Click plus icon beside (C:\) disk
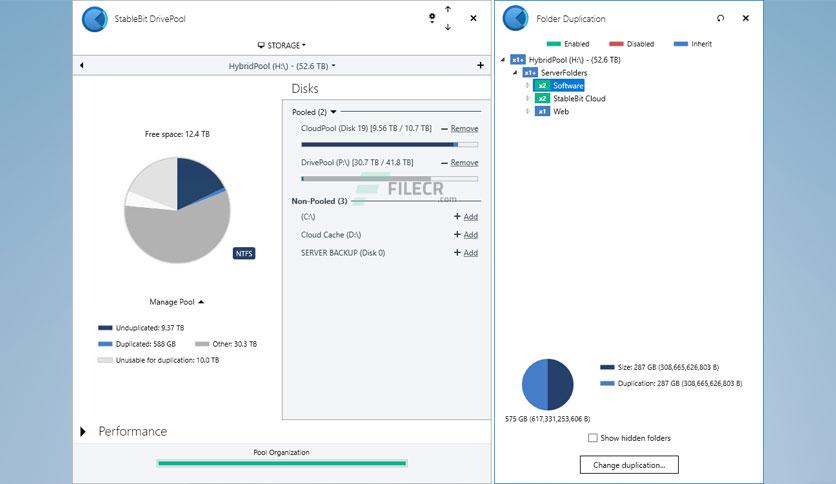 (x=457, y=216)
